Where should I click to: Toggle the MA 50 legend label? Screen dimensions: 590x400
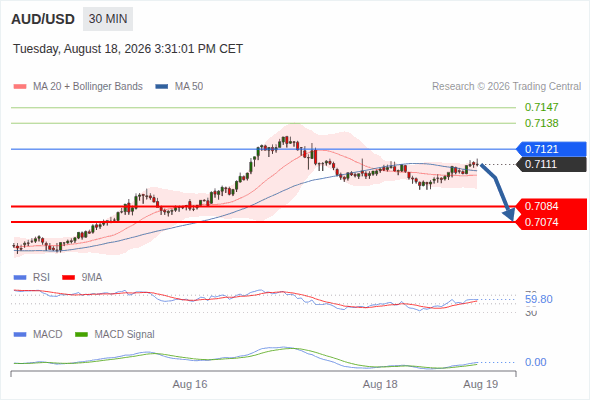click(189, 87)
